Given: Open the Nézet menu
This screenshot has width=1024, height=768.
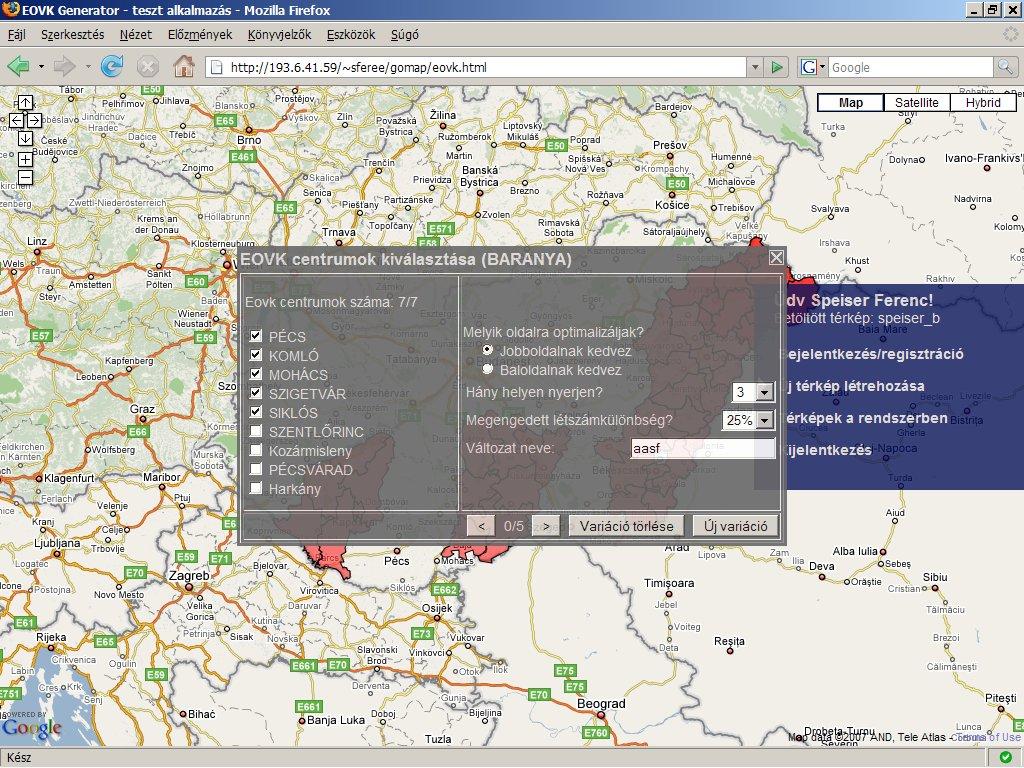Looking at the screenshot, I should tap(135, 35).
